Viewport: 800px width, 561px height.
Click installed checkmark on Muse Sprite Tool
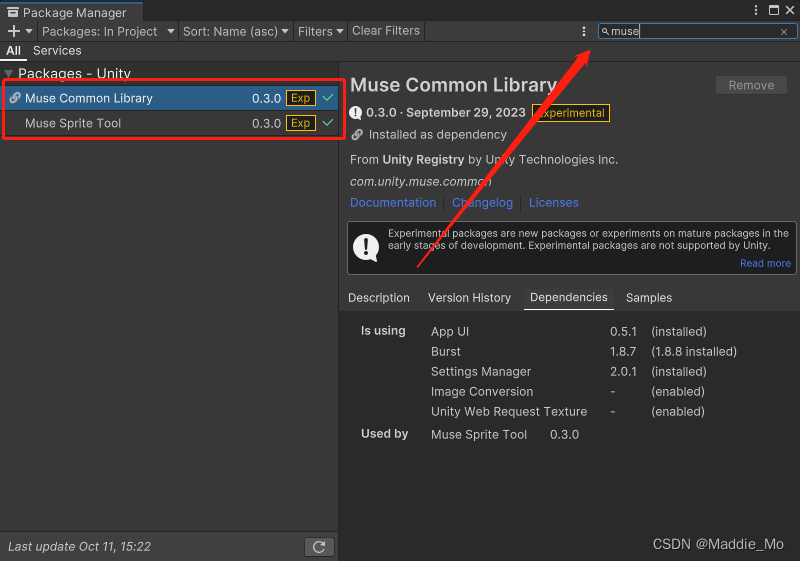(328, 122)
